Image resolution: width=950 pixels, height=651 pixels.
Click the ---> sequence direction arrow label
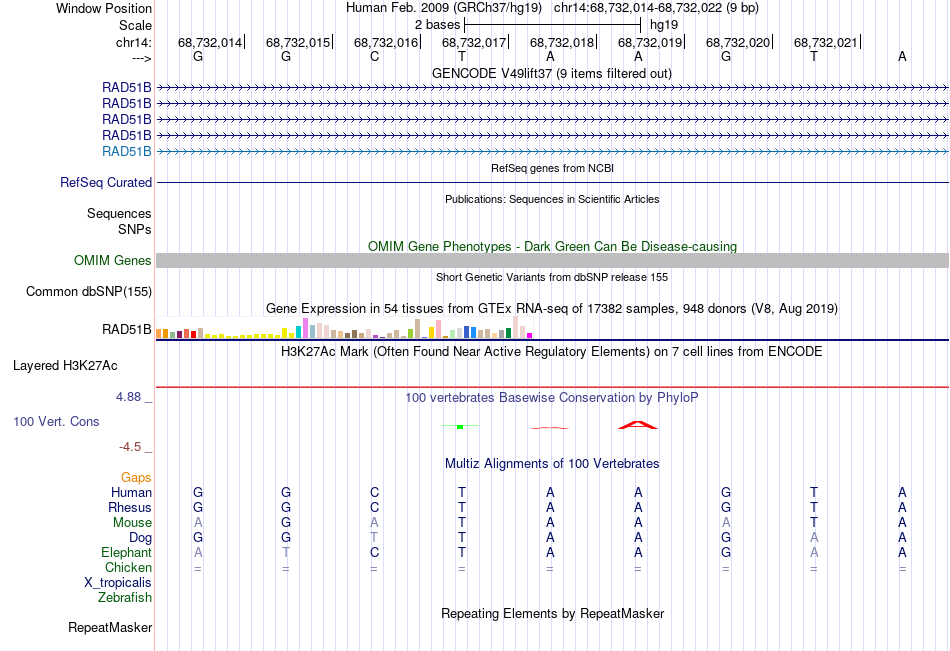point(141,58)
